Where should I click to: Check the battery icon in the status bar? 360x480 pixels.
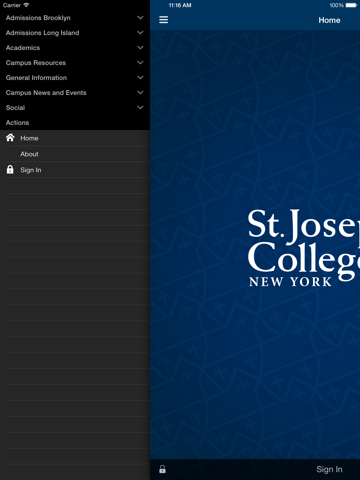pos(351,5)
